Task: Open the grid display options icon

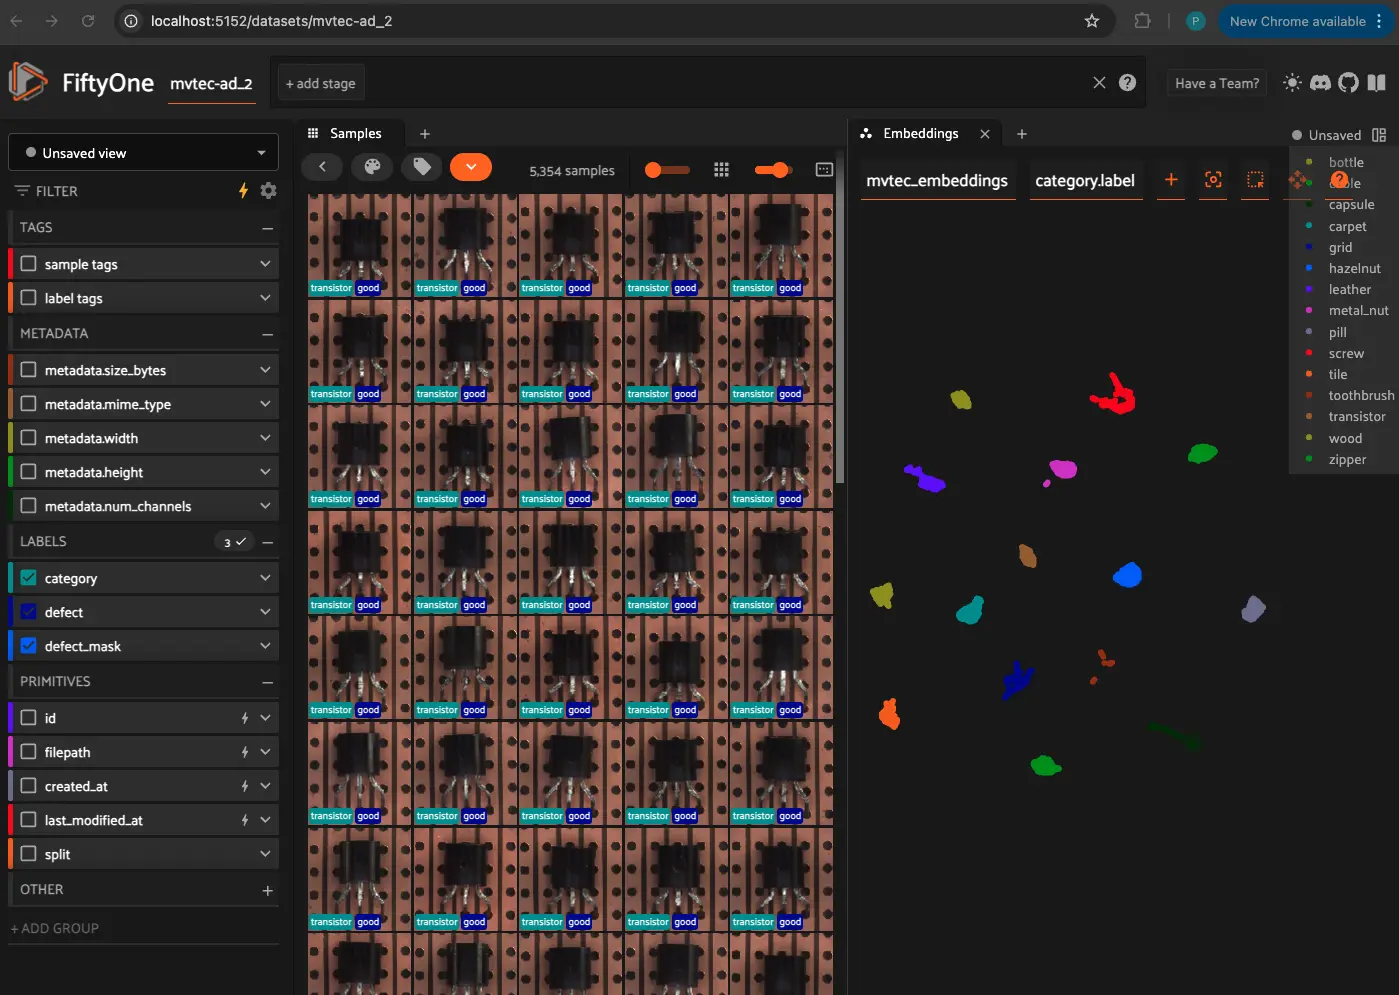Action: [x=721, y=170]
